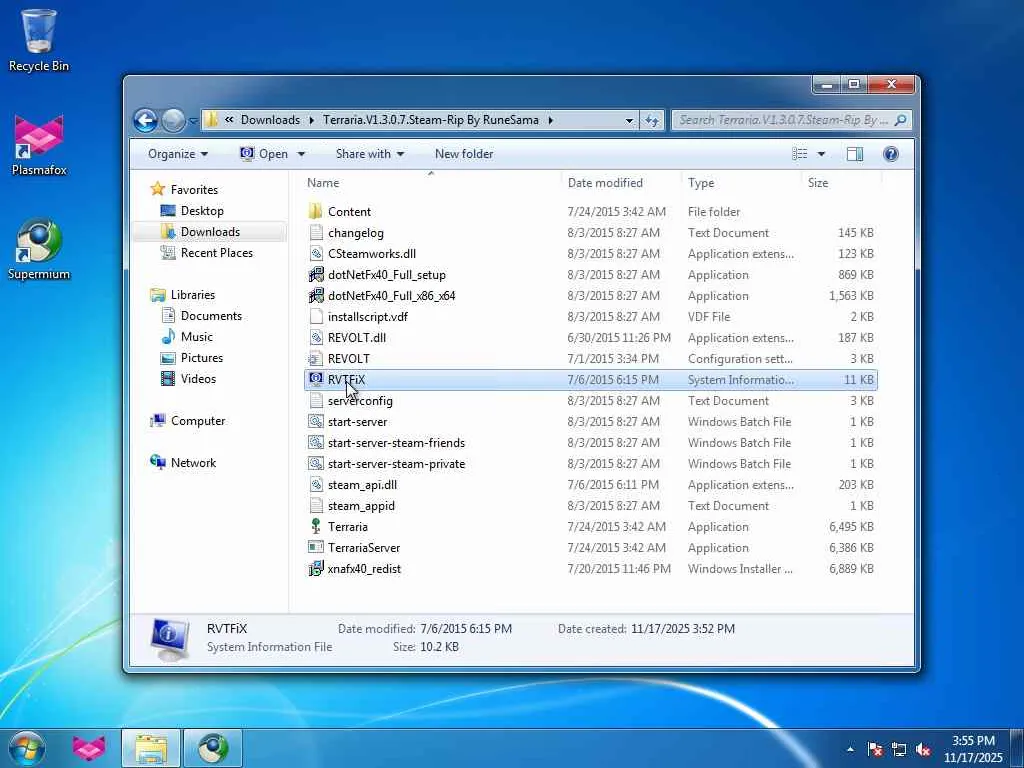Expand the view options dropdown arrow
Screen dimensions: 1024x768
tap(821, 154)
